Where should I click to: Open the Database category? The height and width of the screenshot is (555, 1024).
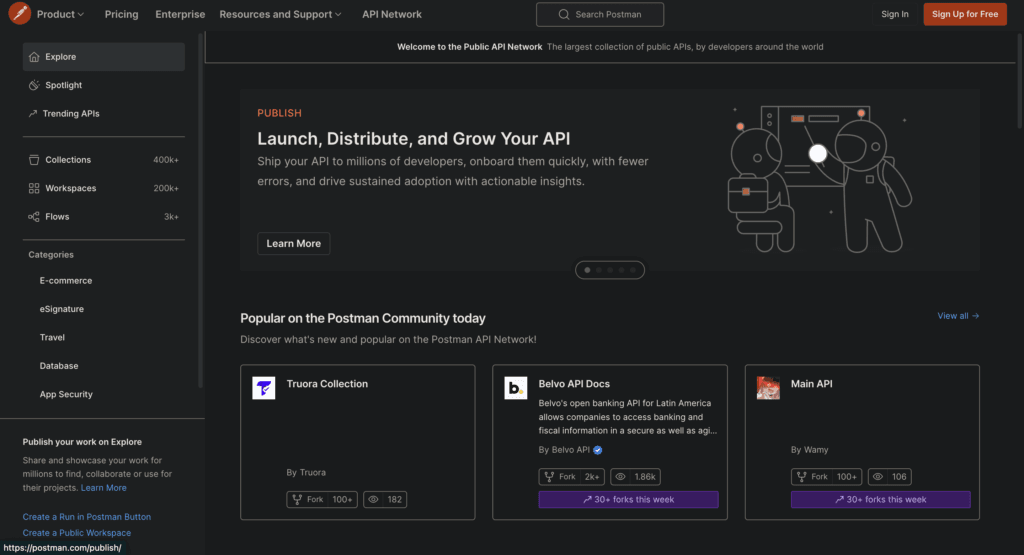pos(59,366)
